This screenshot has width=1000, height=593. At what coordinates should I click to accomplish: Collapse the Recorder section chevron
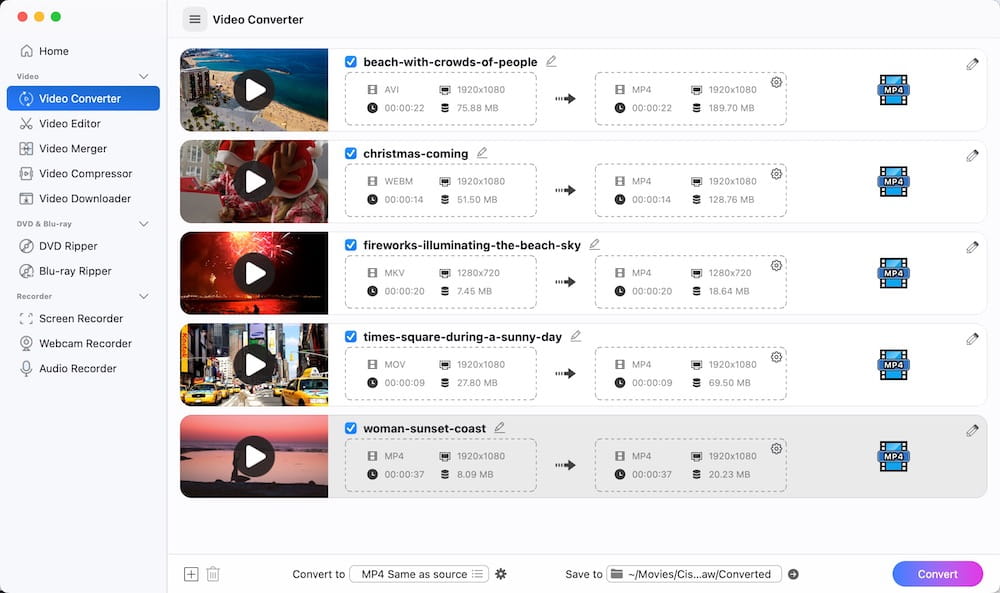click(143, 296)
